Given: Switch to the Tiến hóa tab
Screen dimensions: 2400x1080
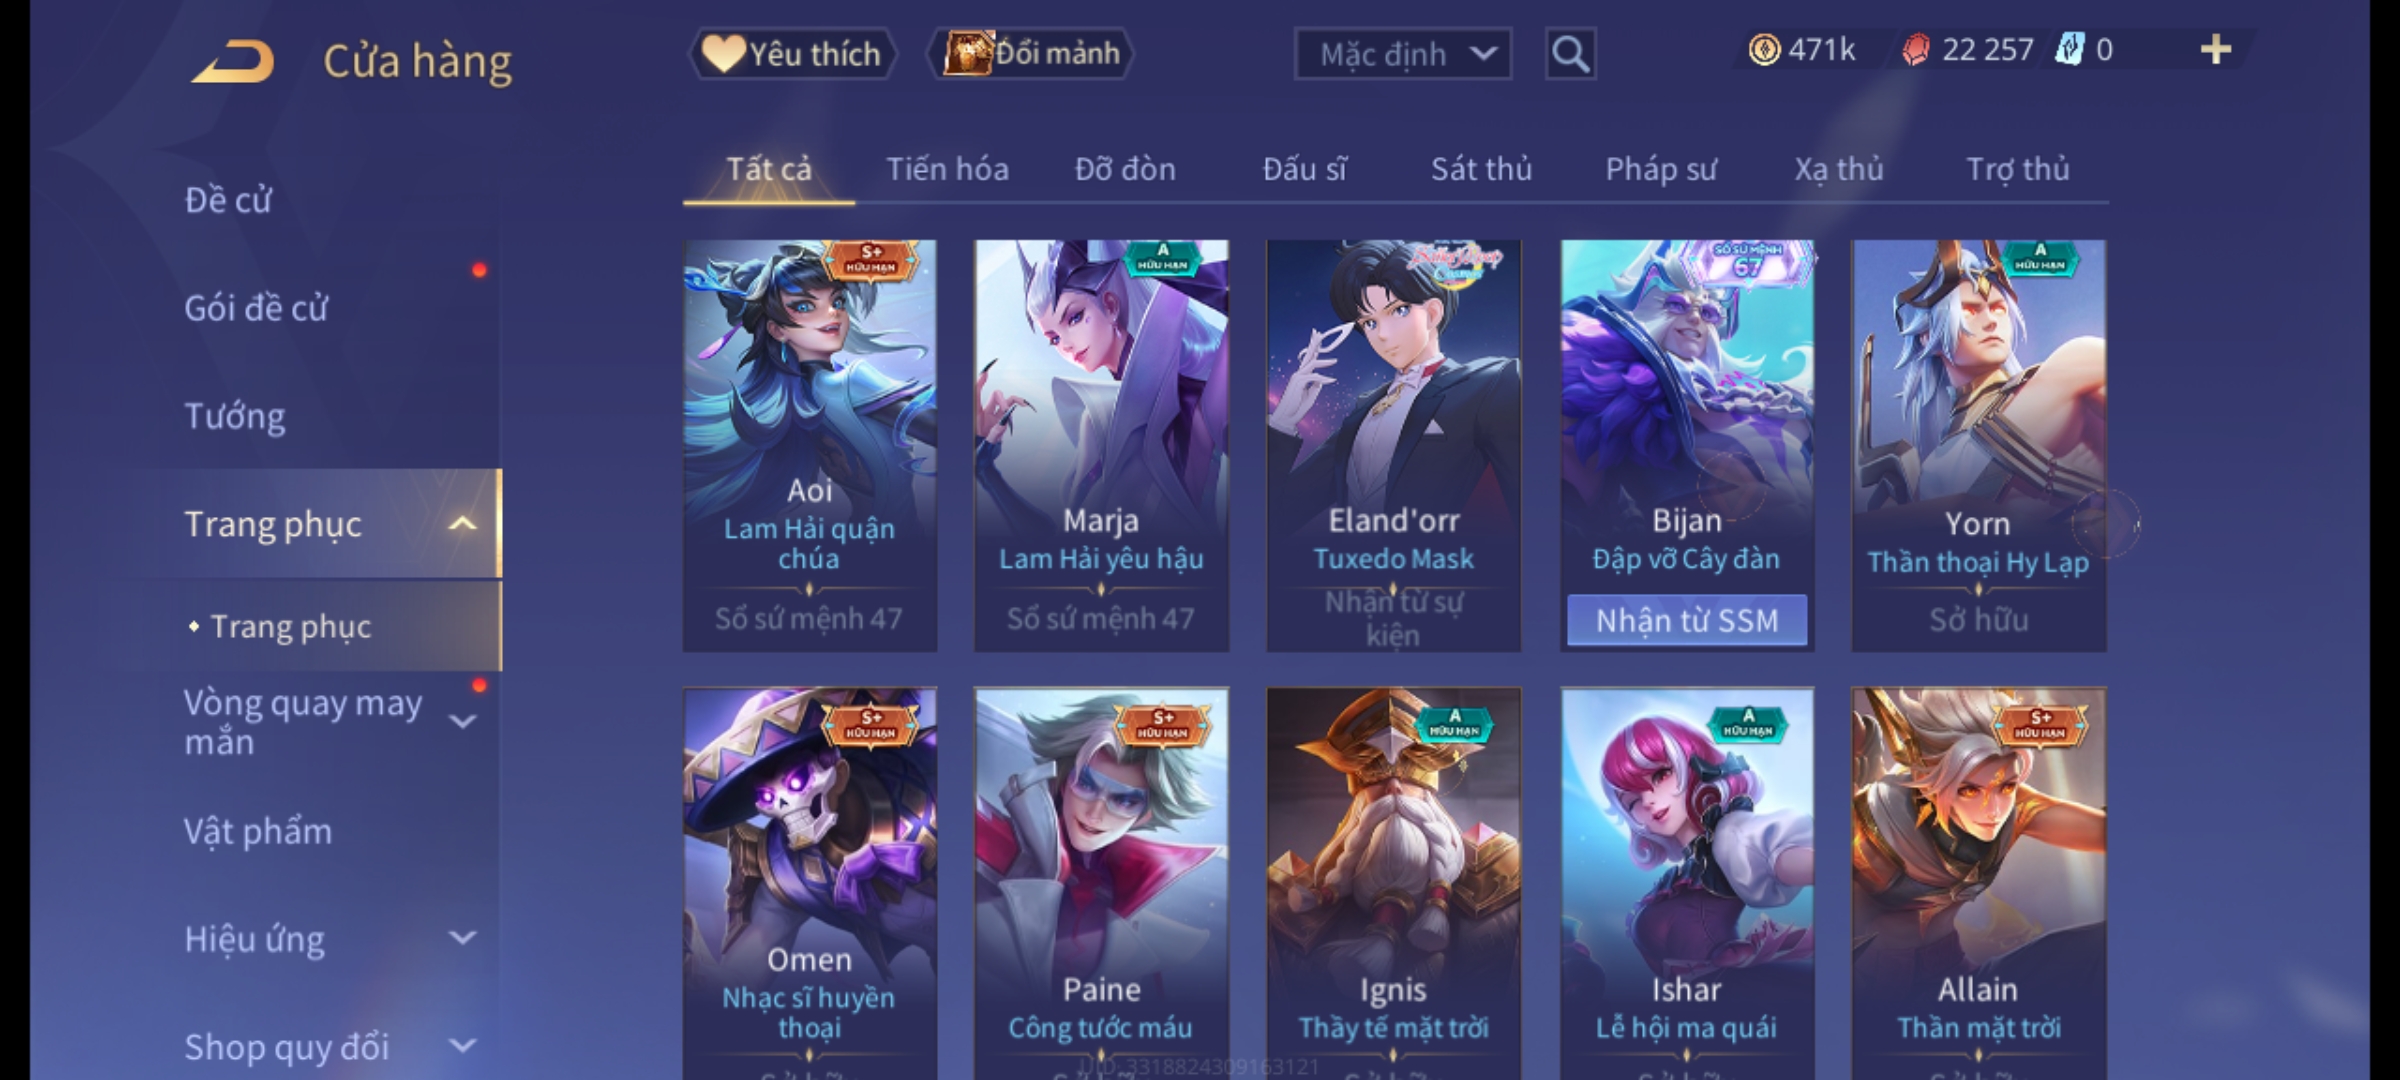Looking at the screenshot, I should [947, 169].
